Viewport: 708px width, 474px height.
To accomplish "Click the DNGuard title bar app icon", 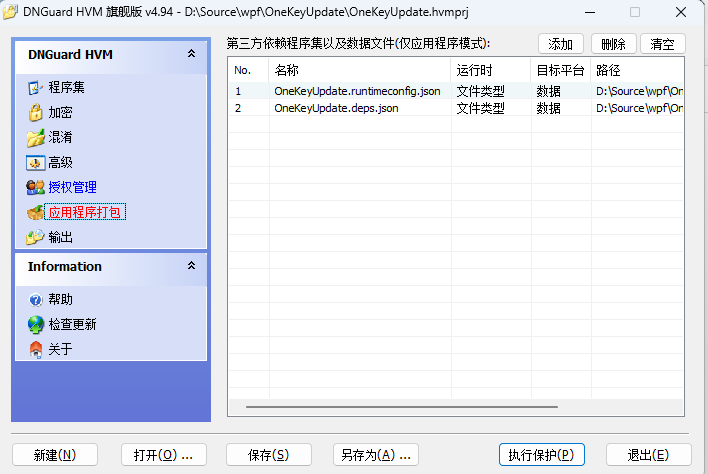I will 10,12.
